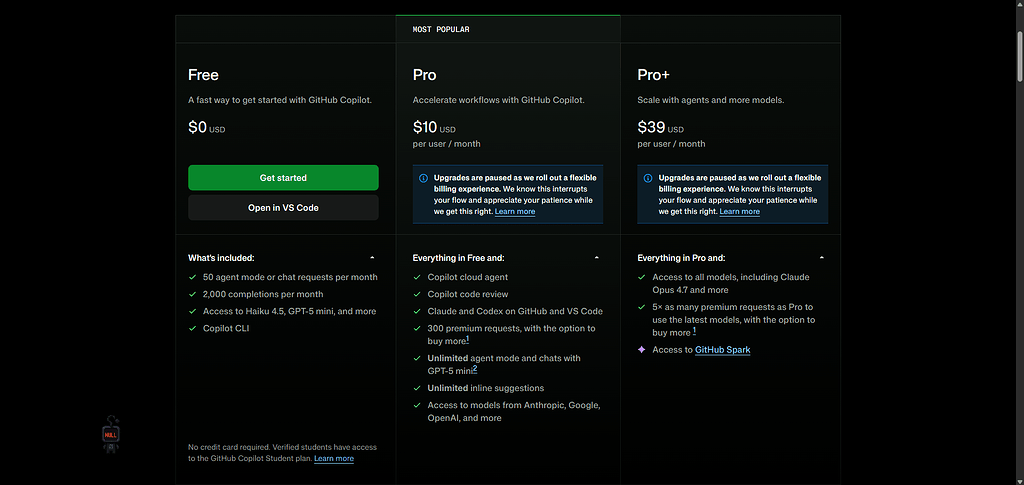Open footnote 1 after Pro premium requests
The image size is (1024, 485).
pyautogui.click(x=468, y=340)
